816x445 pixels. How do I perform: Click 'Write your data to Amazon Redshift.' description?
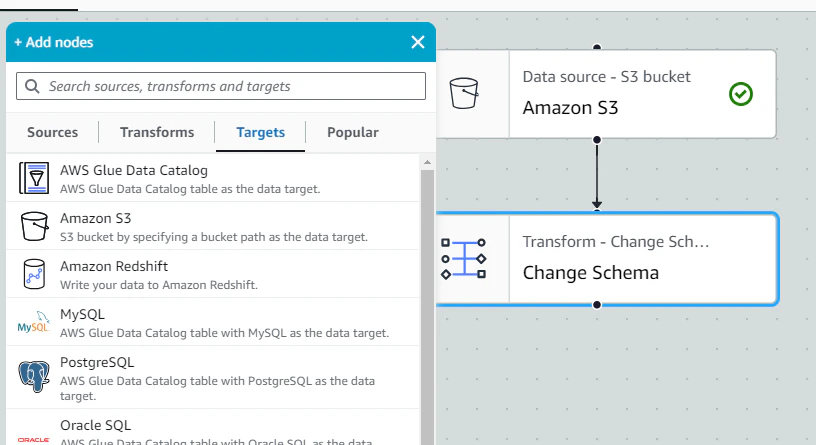point(159,285)
